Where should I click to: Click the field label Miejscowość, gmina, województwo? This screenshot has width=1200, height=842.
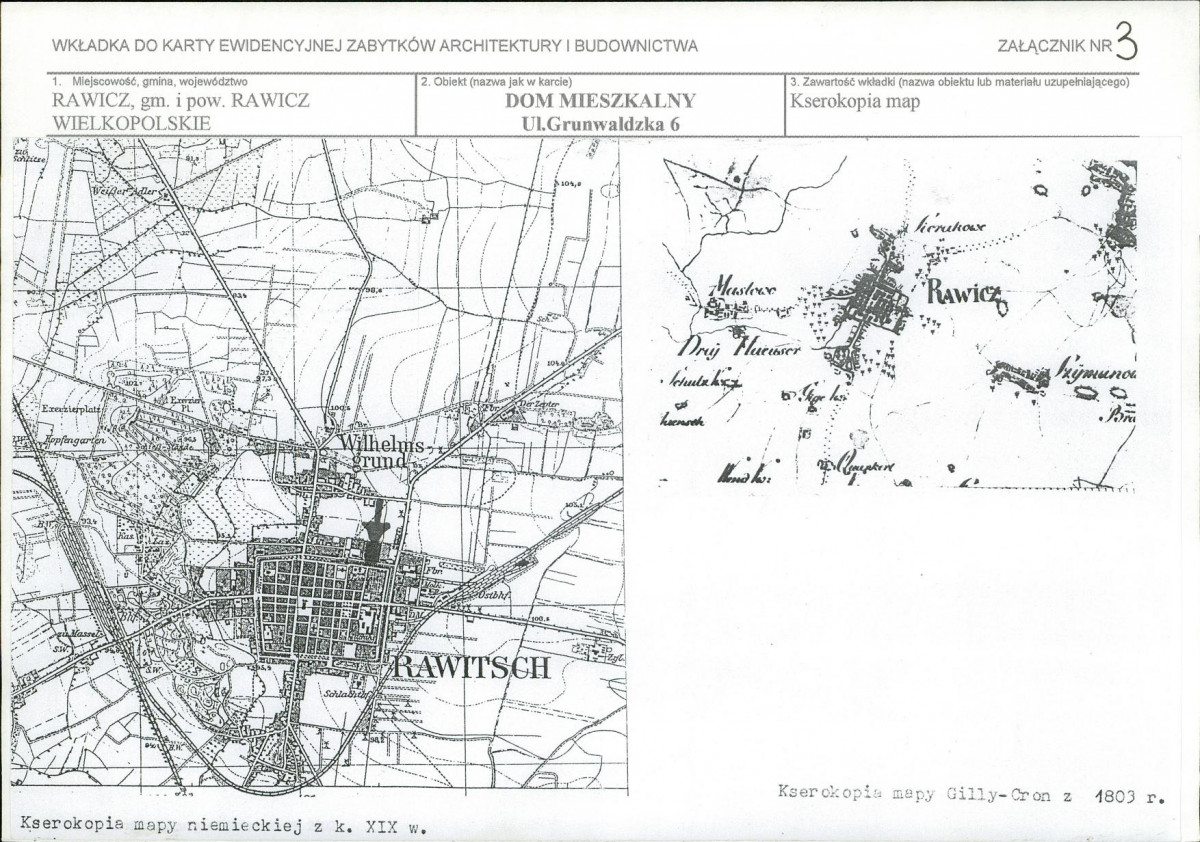click(x=150, y=82)
